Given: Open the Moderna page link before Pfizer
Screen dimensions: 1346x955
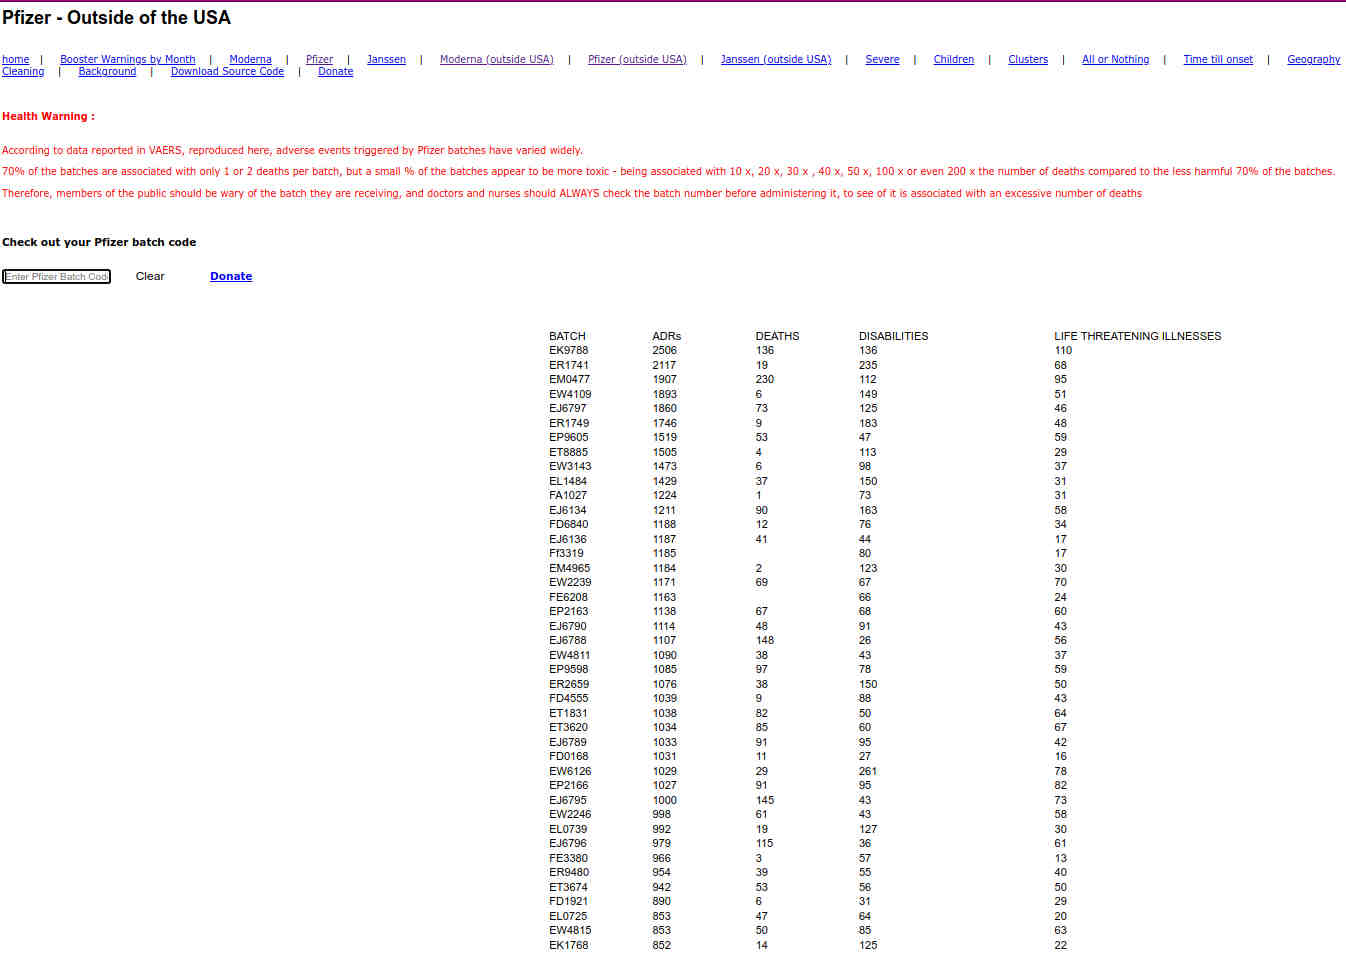Looking at the screenshot, I should point(251,60).
